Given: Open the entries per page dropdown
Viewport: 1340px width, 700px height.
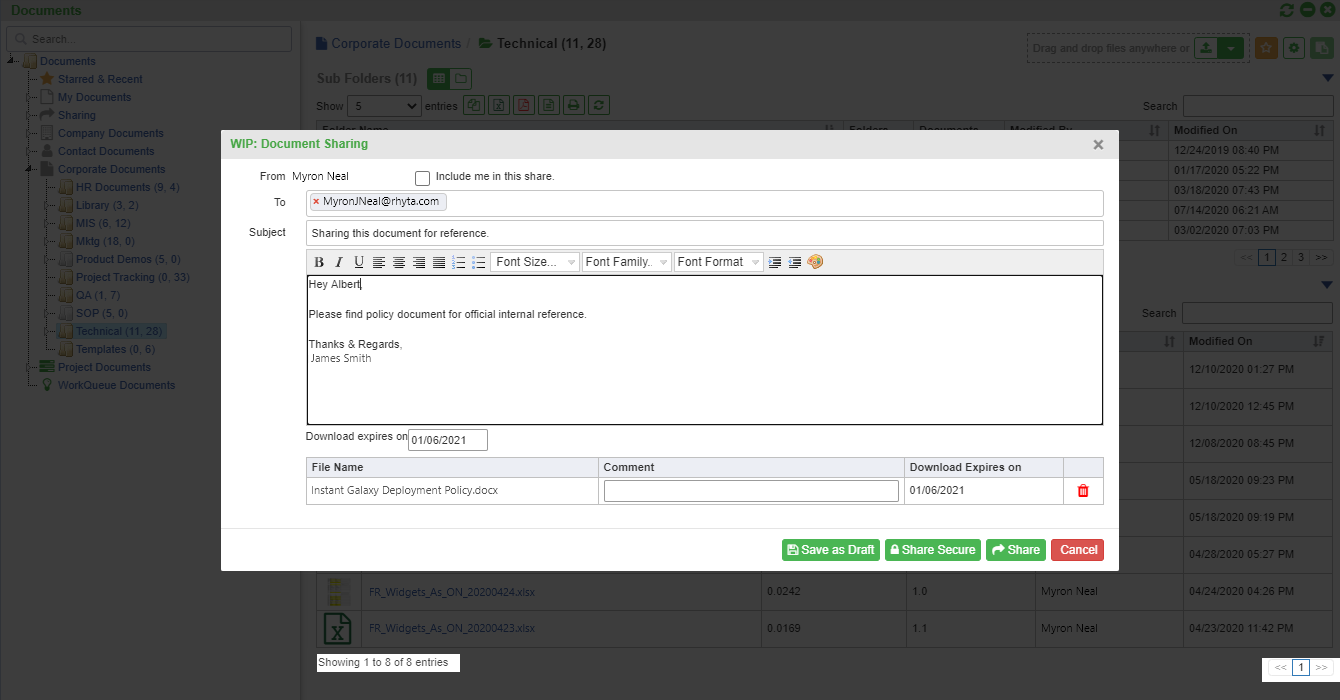Looking at the screenshot, I should click(384, 105).
